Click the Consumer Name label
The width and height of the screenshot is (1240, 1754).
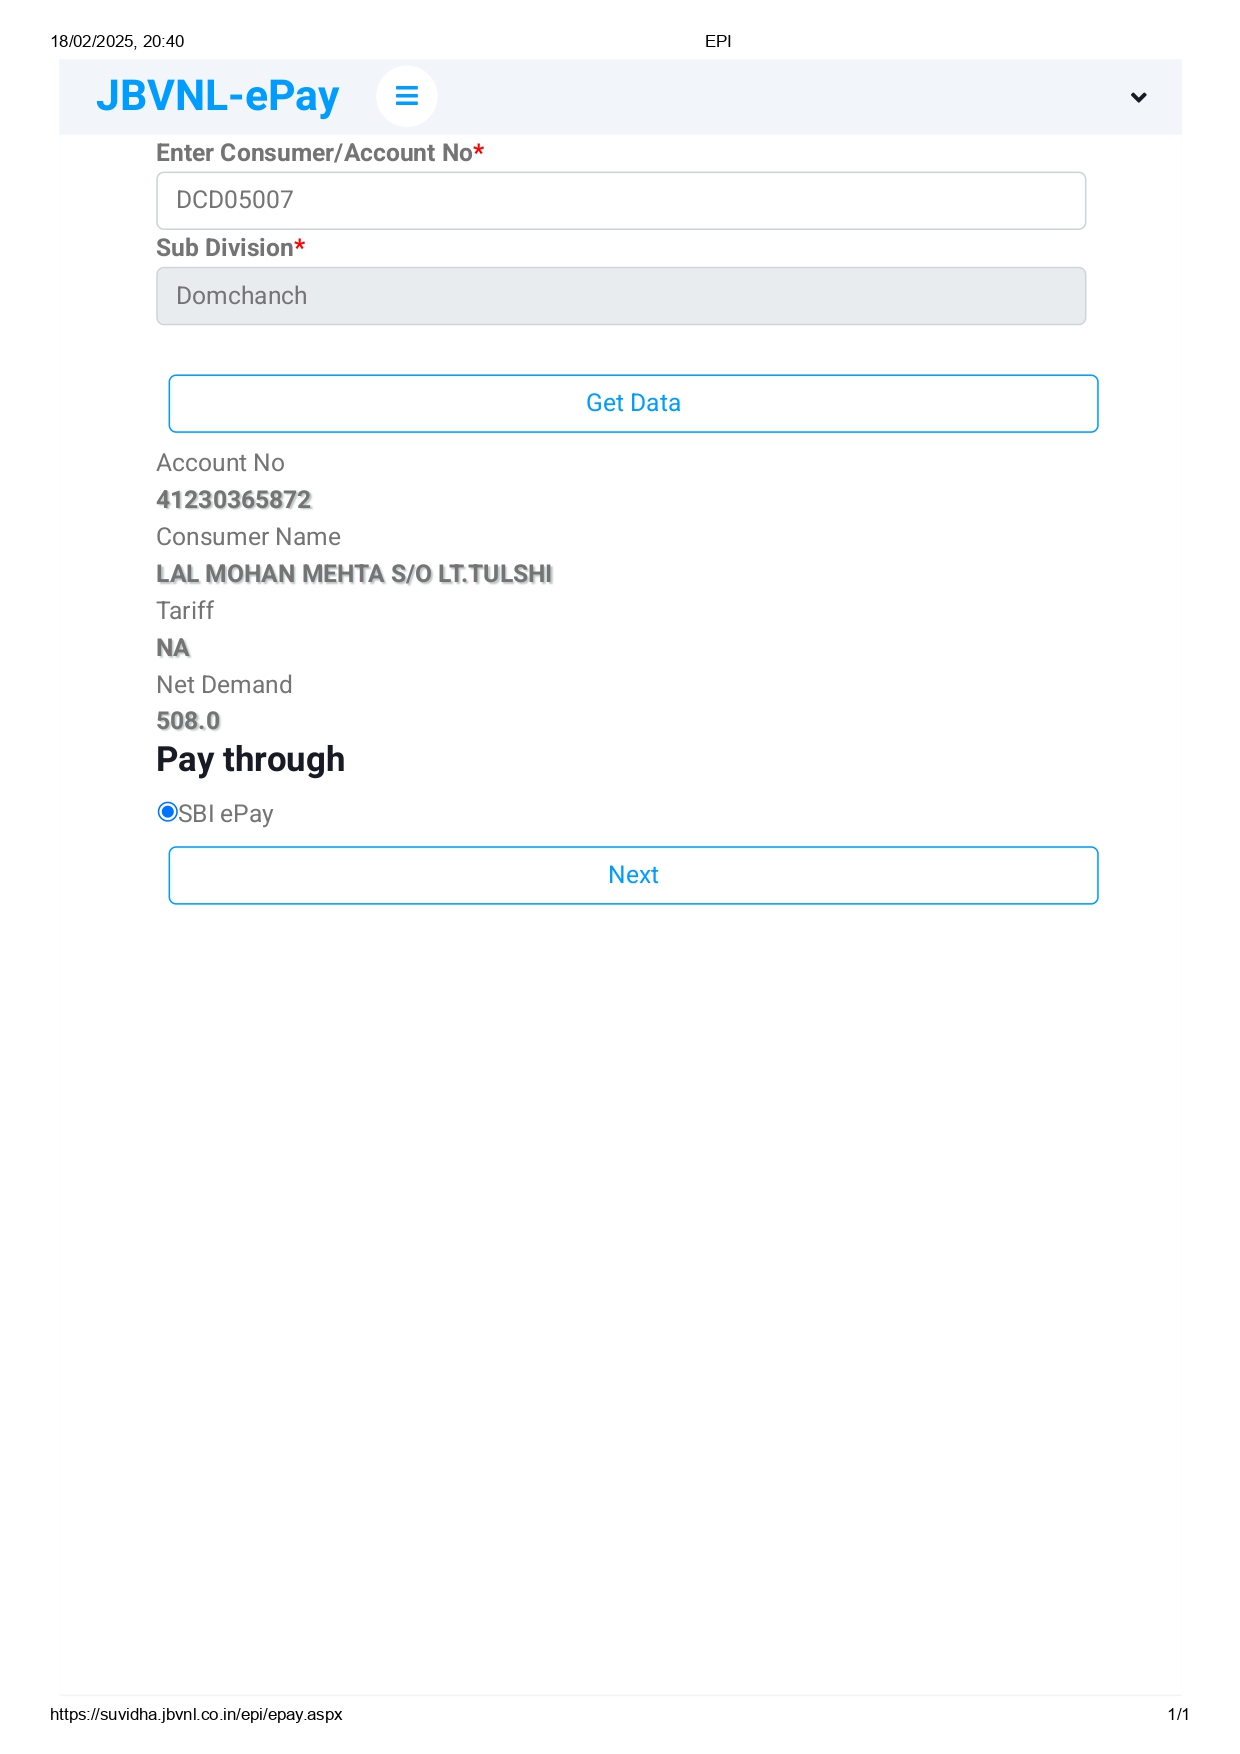click(248, 537)
